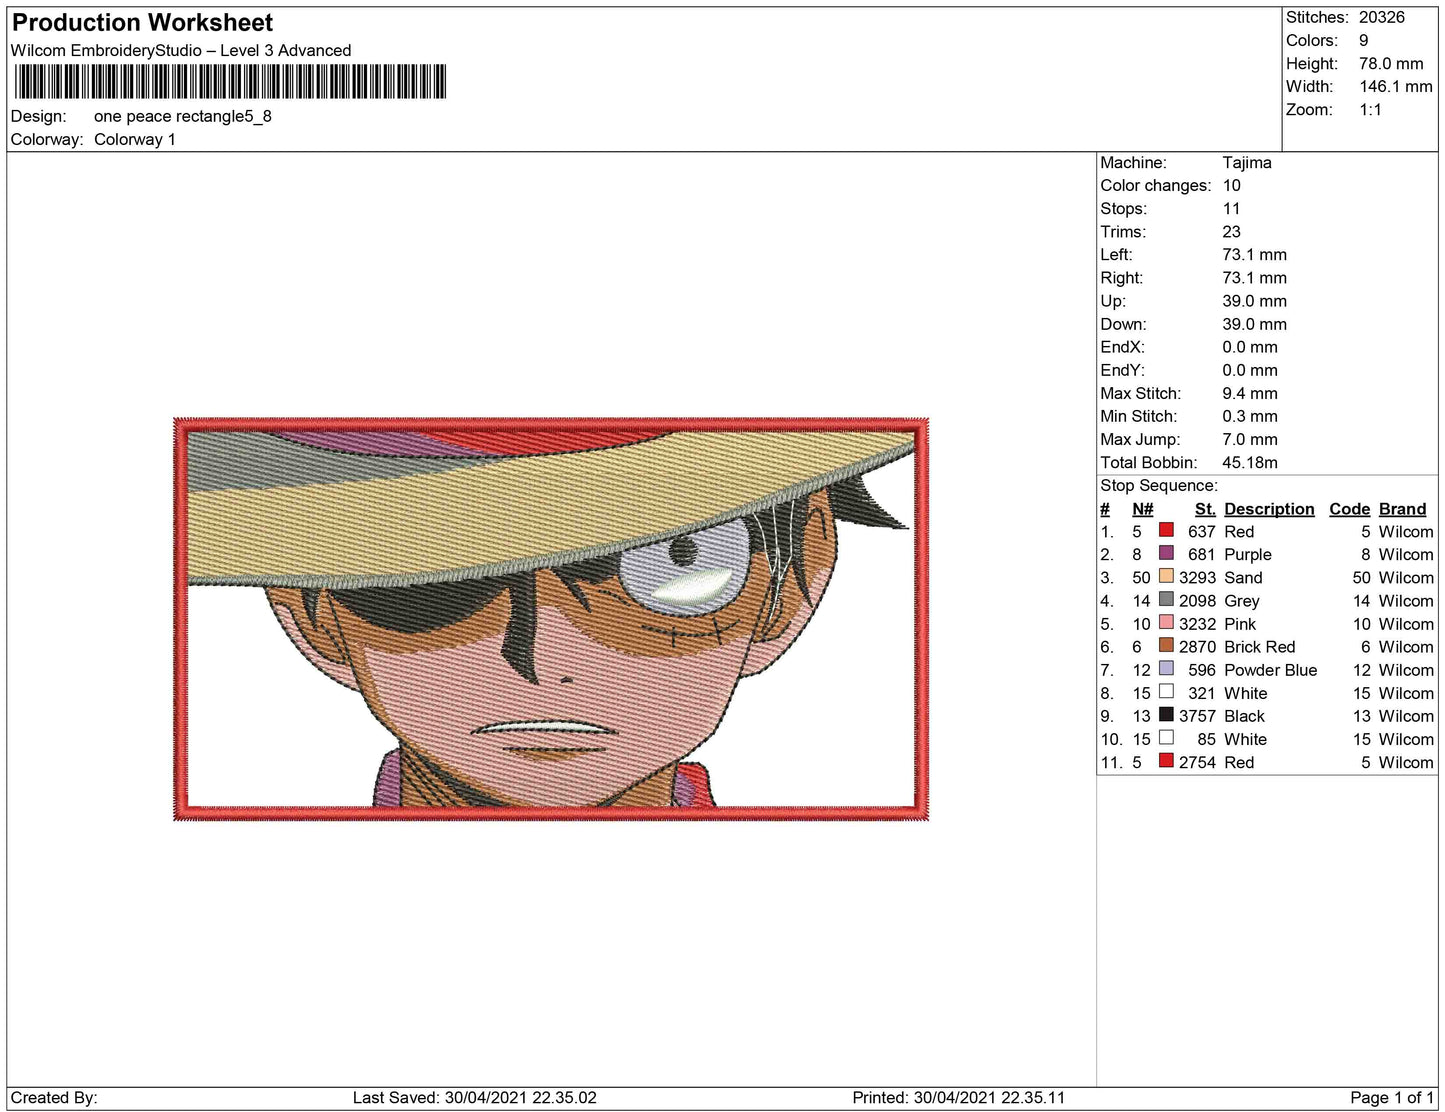The height and width of the screenshot is (1112, 1445).
Task: Click the 'N#' column header
Action: pos(1143,509)
